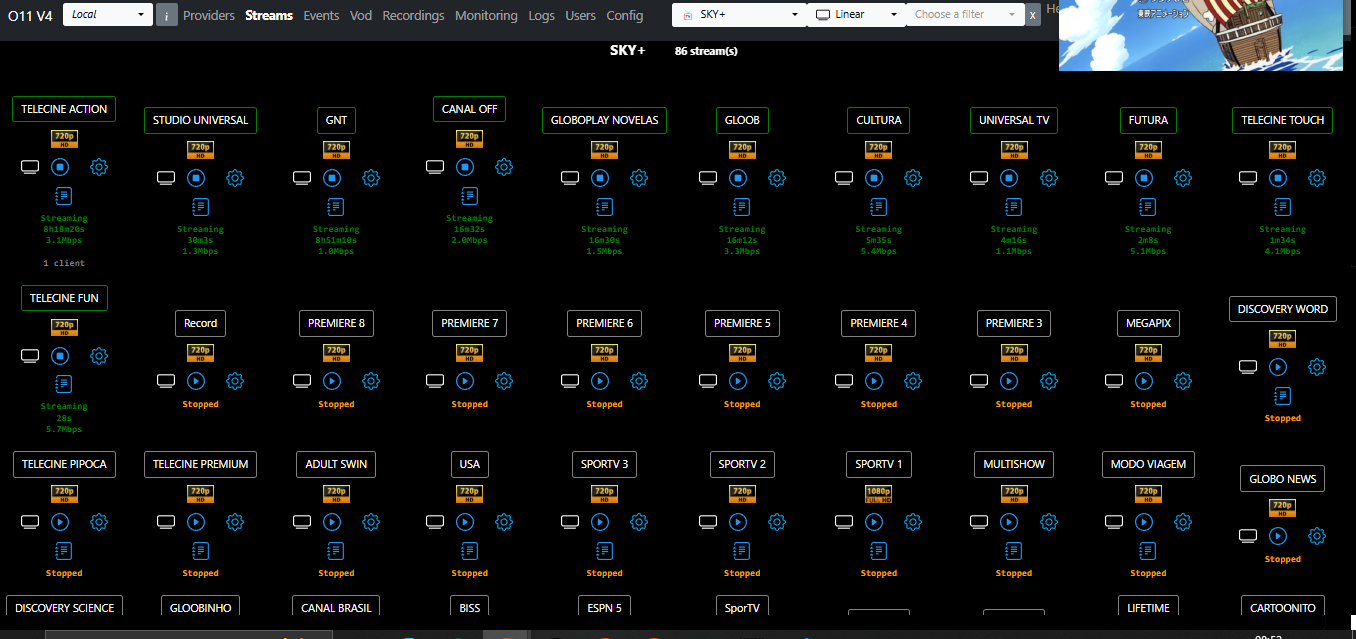Click the 1080p badge under SPORTV 1

878,493
